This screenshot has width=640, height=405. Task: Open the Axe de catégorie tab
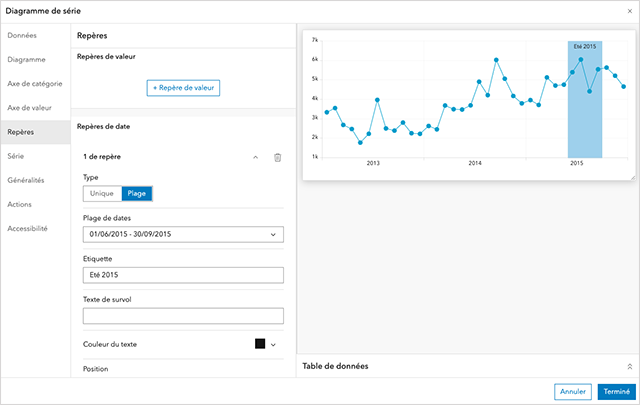coord(36,84)
